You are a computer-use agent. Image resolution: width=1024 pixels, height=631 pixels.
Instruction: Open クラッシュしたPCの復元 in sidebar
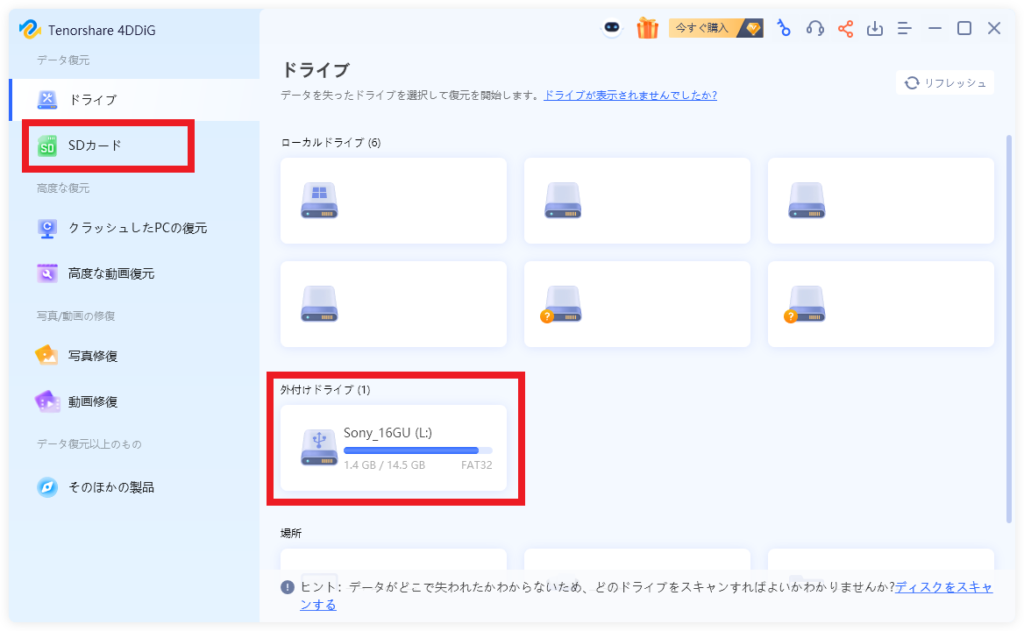click(x=135, y=228)
